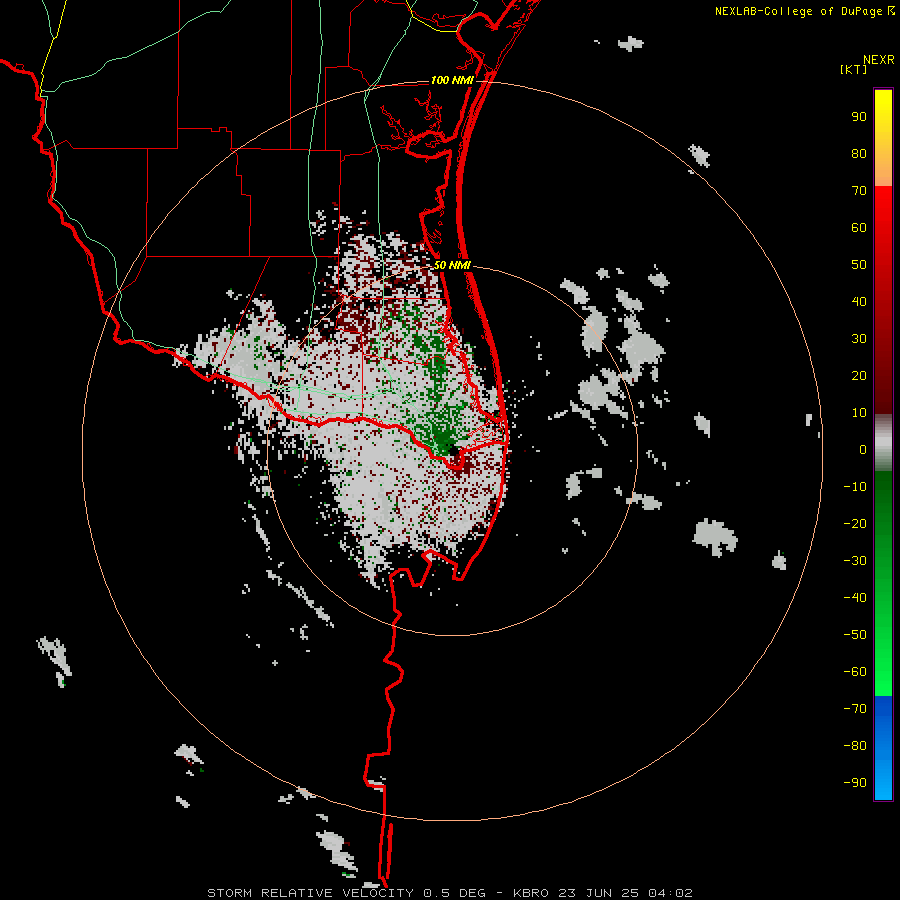Image resolution: width=900 pixels, height=900 pixels.
Task: Click the 20 value on velocity scale
Action: 859,376
